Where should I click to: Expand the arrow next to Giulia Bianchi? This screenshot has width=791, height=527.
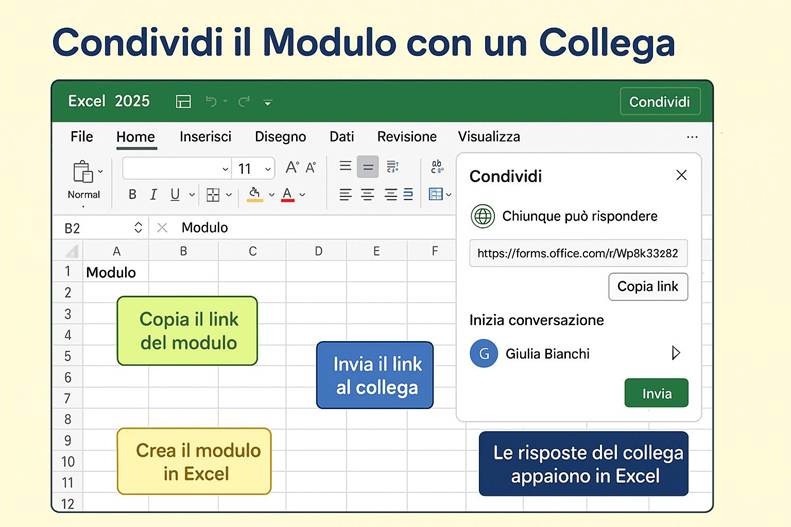[x=676, y=353]
